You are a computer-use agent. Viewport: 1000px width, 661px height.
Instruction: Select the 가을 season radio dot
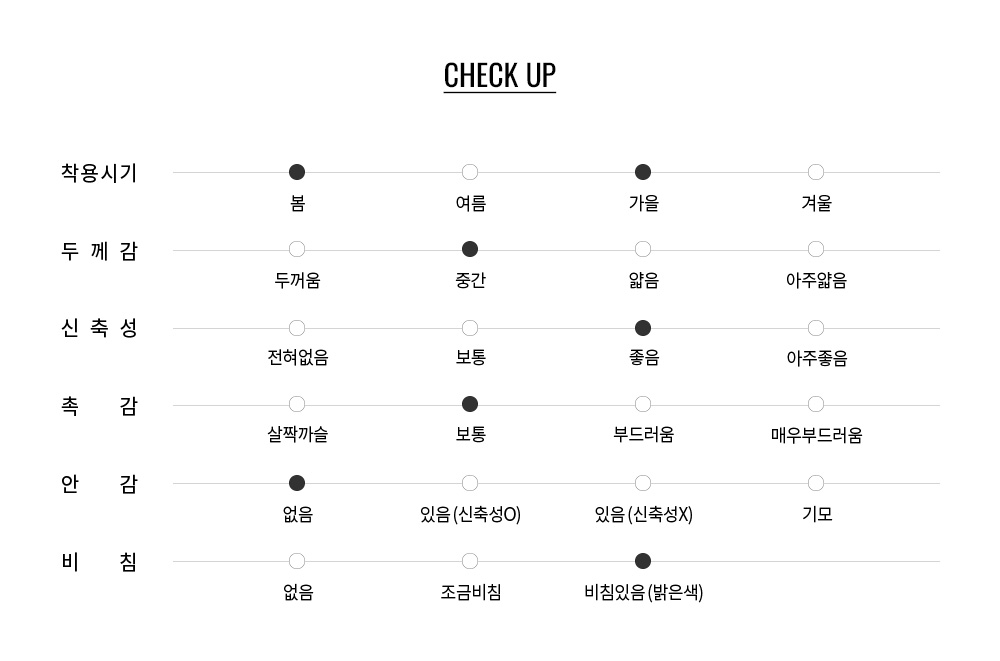tap(643, 172)
